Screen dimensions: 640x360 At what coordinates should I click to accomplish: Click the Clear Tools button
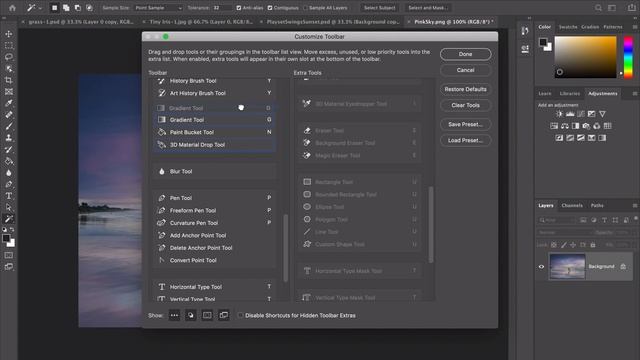pyautogui.click(x=465, y=105)
